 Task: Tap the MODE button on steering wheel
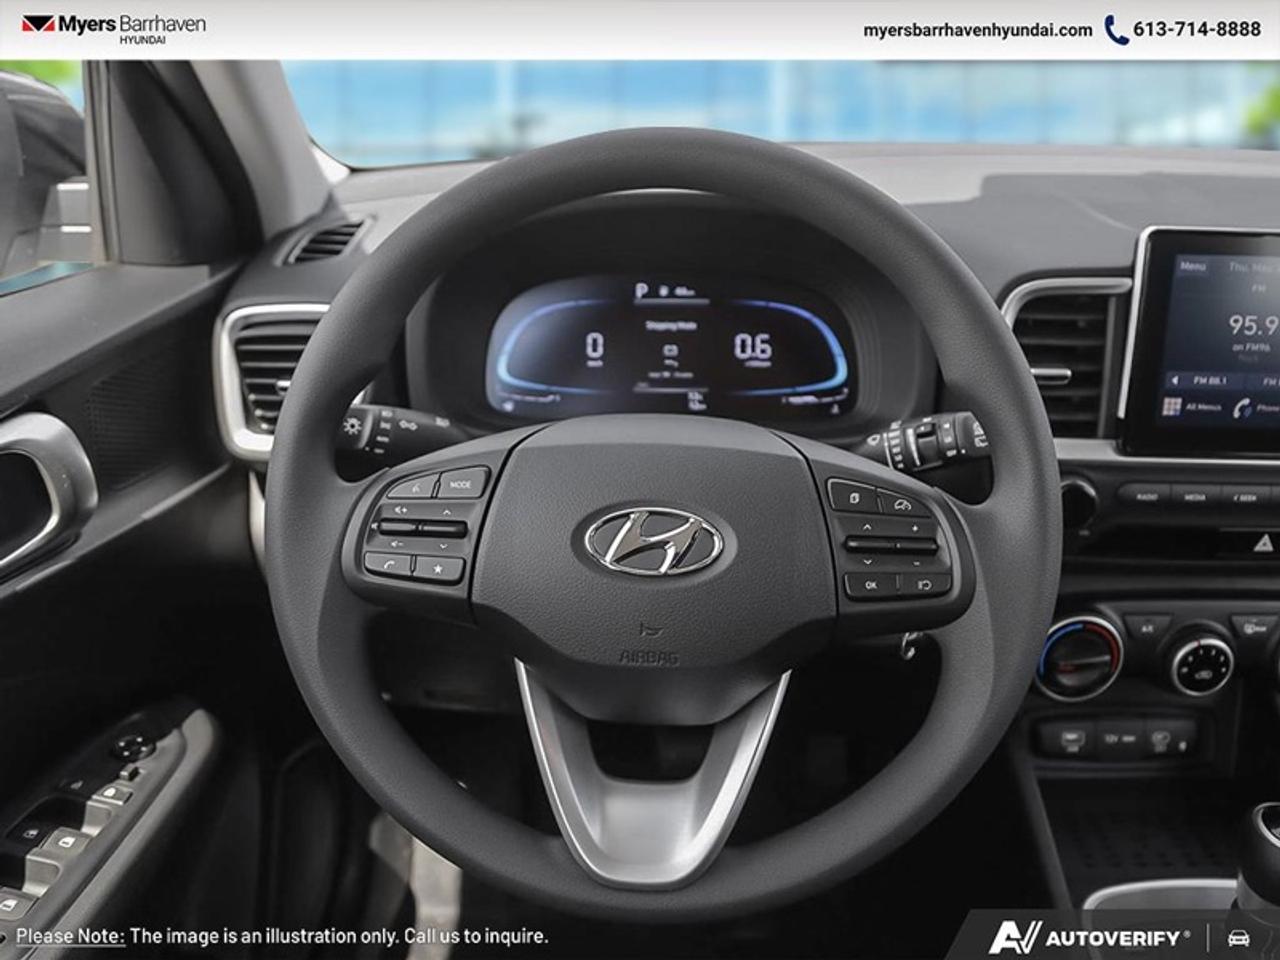(460, 484)
